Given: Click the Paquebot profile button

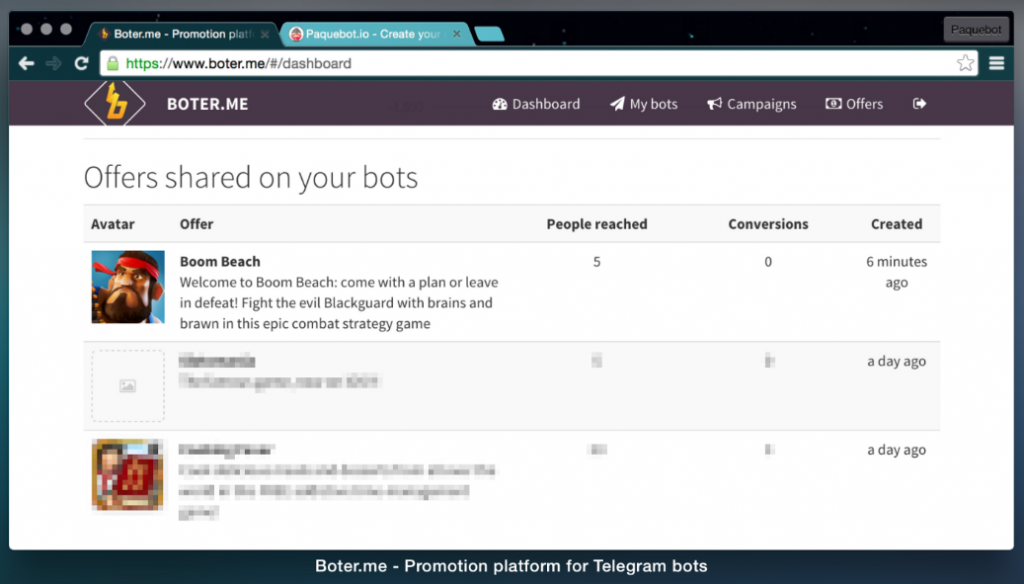Looking at the screenshot, I should pyautogui.click(x=976, y=29).
